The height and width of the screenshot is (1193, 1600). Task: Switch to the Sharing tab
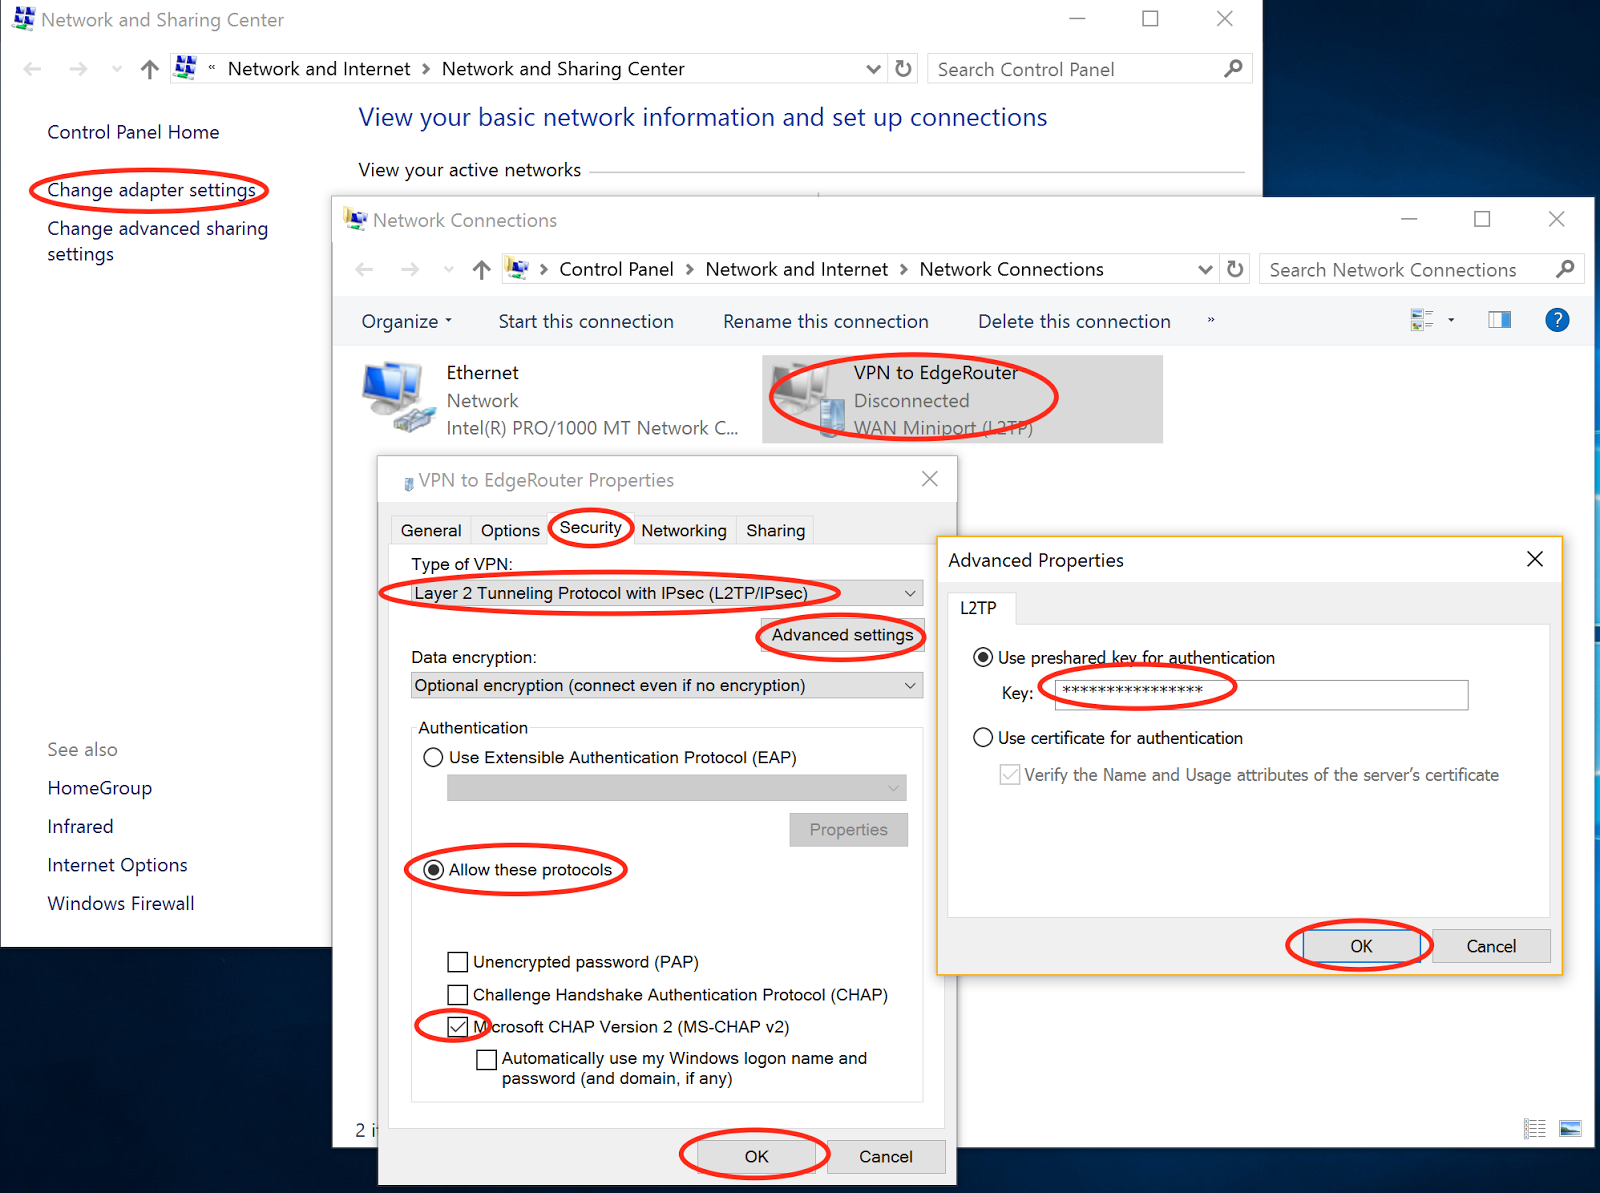pyautogui.click(x=775, y=530)
